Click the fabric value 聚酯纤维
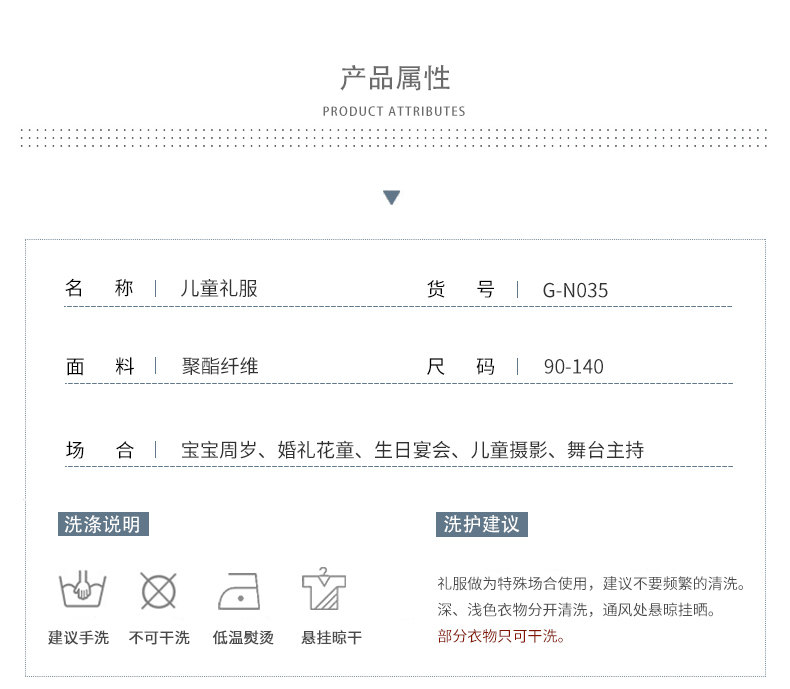The height and width of the screenshot is (689, 790). click(220, 366)
